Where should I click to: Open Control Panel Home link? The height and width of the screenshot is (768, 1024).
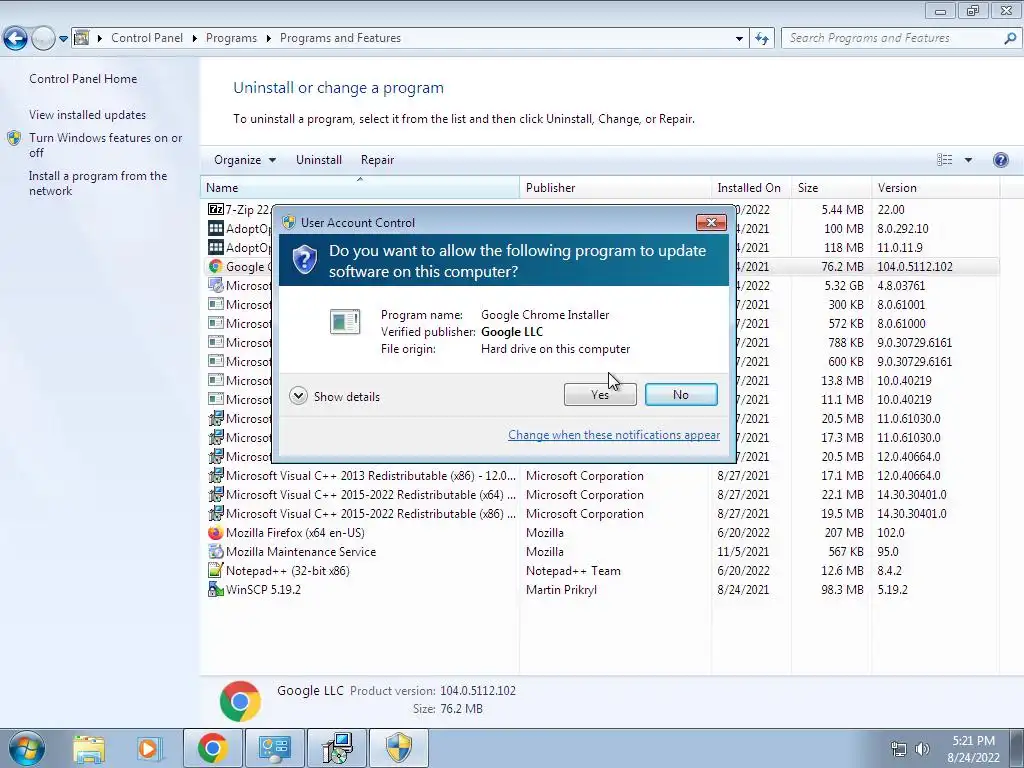click(83, 78)
